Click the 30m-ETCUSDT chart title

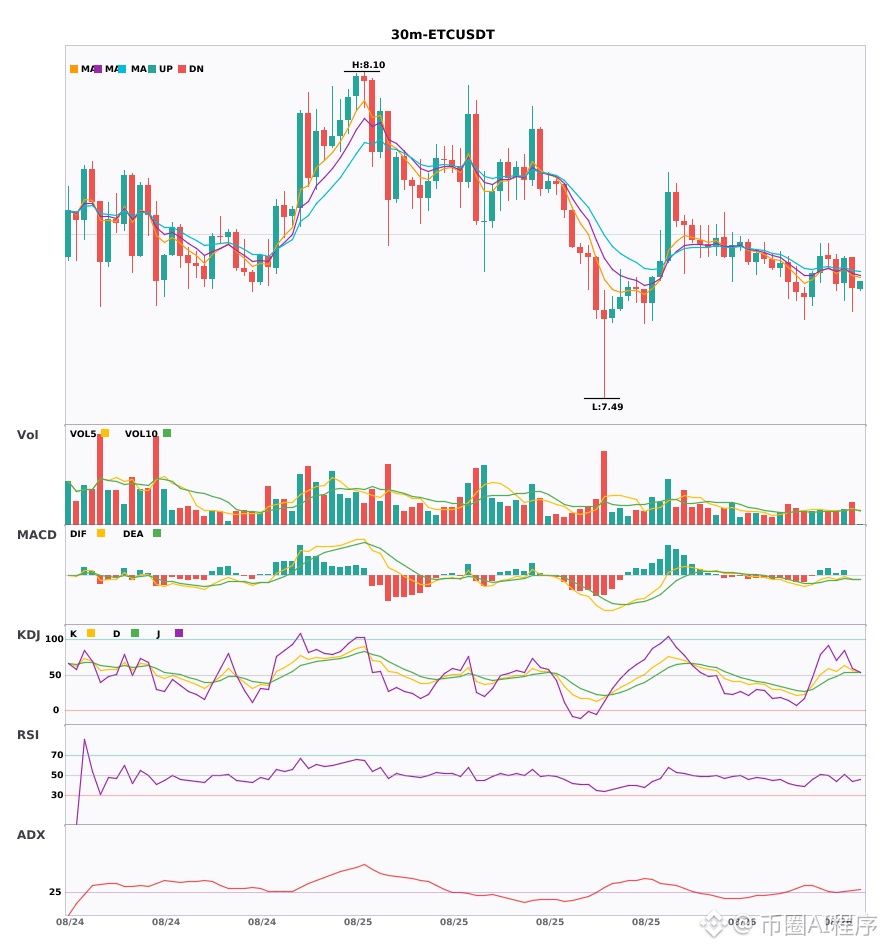click(x=442, y=35)
